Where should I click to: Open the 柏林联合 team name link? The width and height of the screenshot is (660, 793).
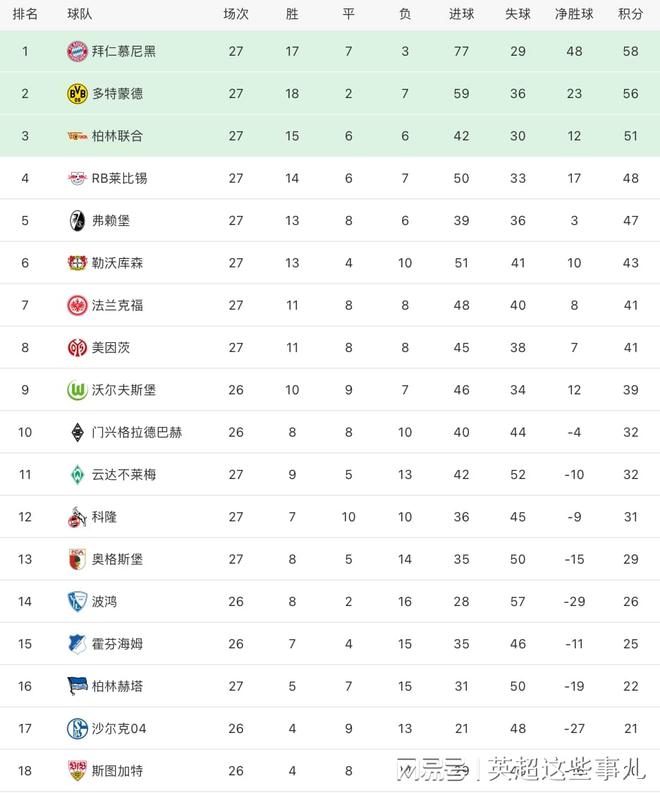[117, 136]
